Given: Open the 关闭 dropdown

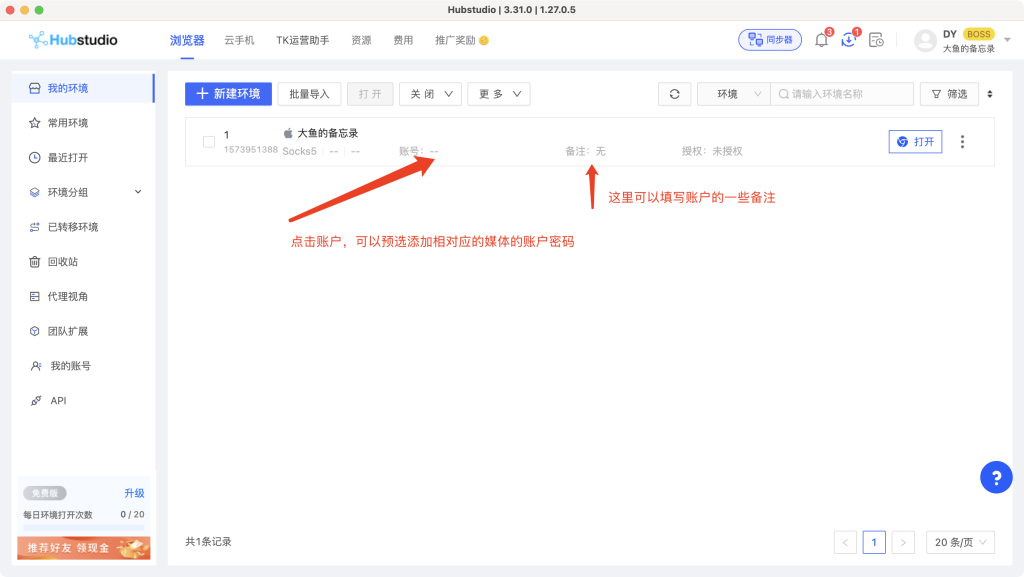Looking at the screenshot, I should (x=430, y=94).
